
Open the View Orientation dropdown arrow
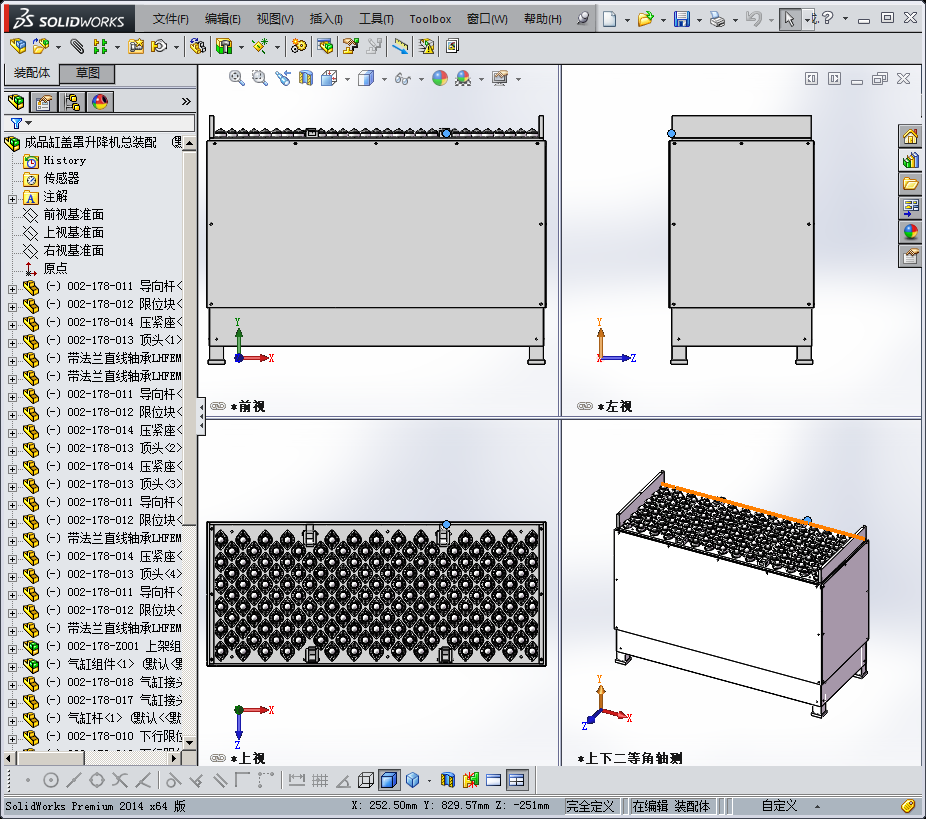(x=347, y=79)
